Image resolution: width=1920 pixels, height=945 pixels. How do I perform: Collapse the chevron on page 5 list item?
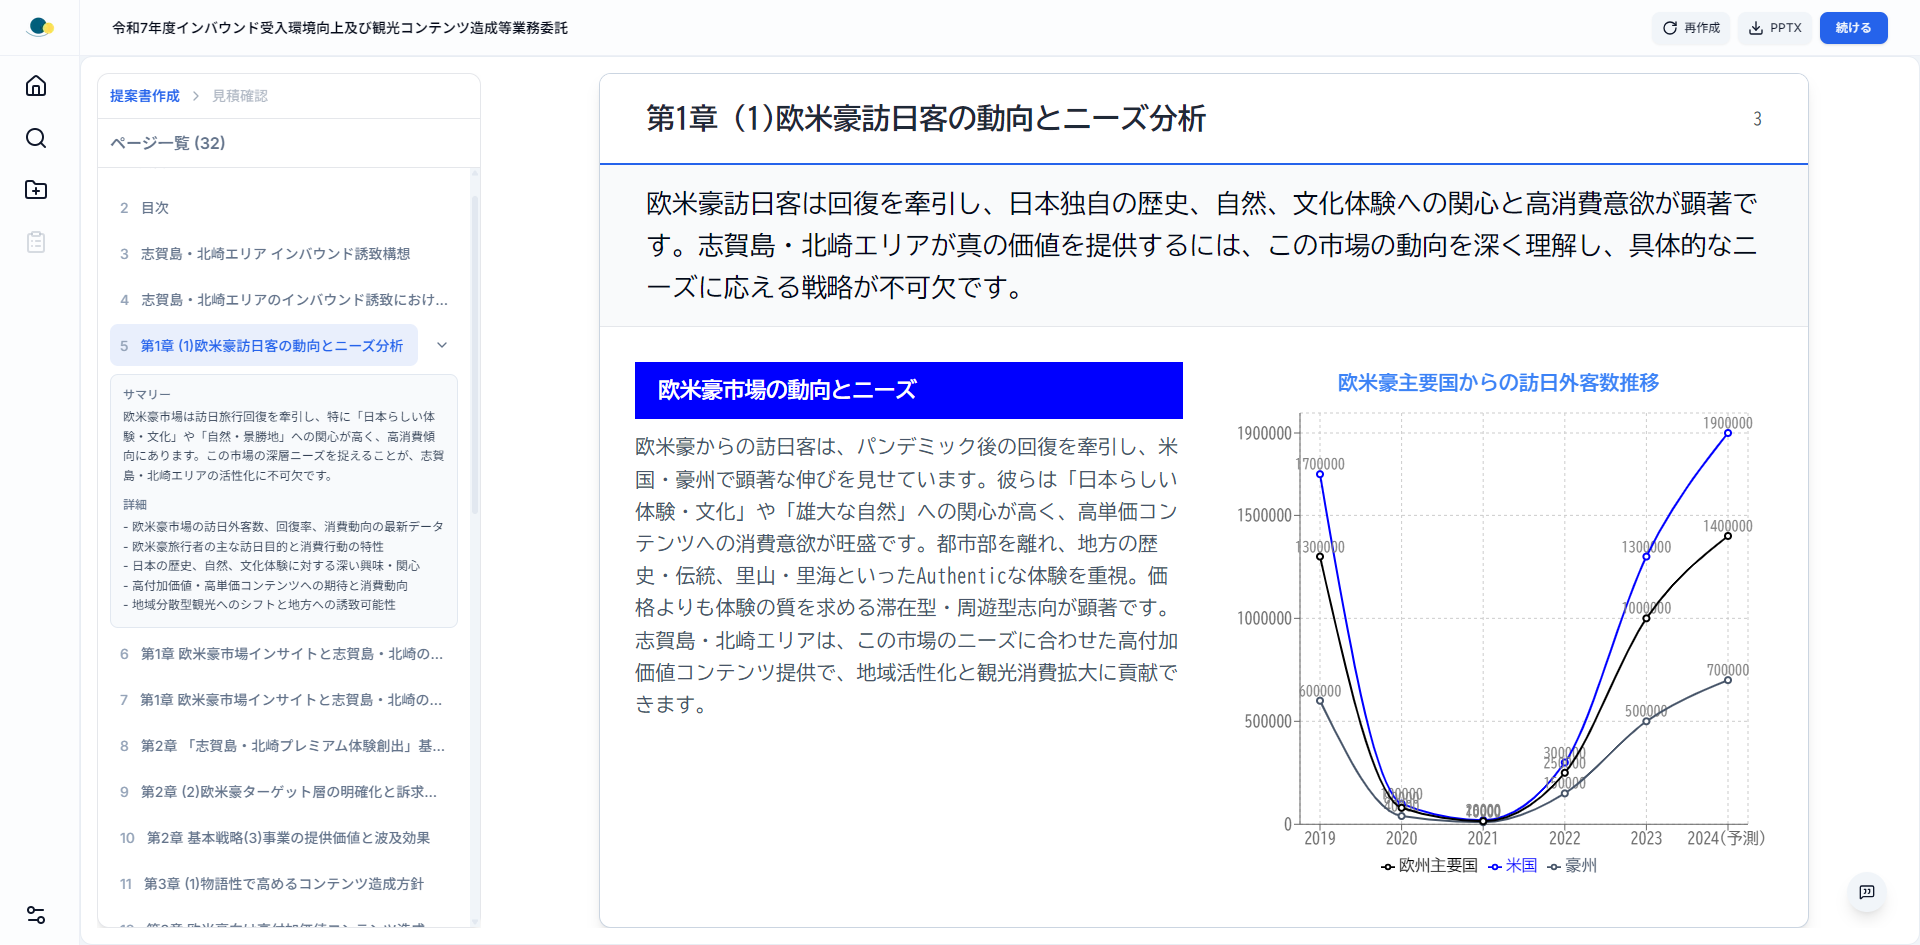click(441, 345)
